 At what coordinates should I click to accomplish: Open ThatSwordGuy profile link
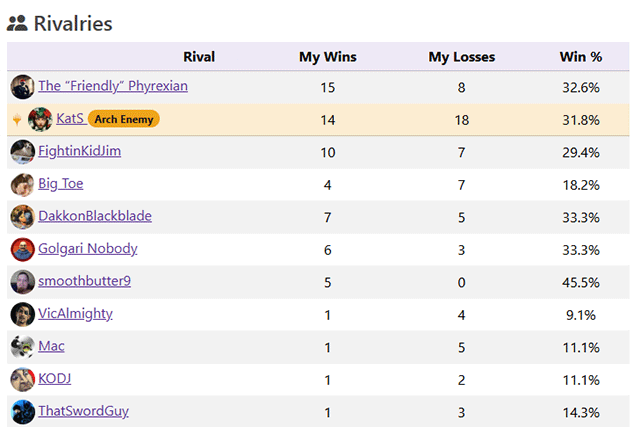(x=83, y=411)
